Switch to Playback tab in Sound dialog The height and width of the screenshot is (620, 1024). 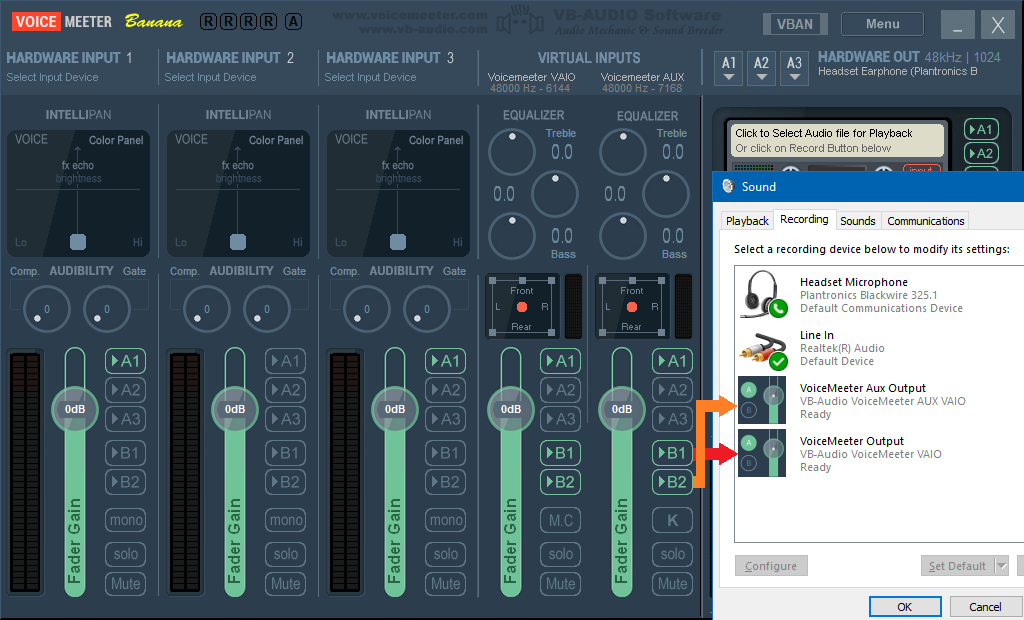coord(747,221)
